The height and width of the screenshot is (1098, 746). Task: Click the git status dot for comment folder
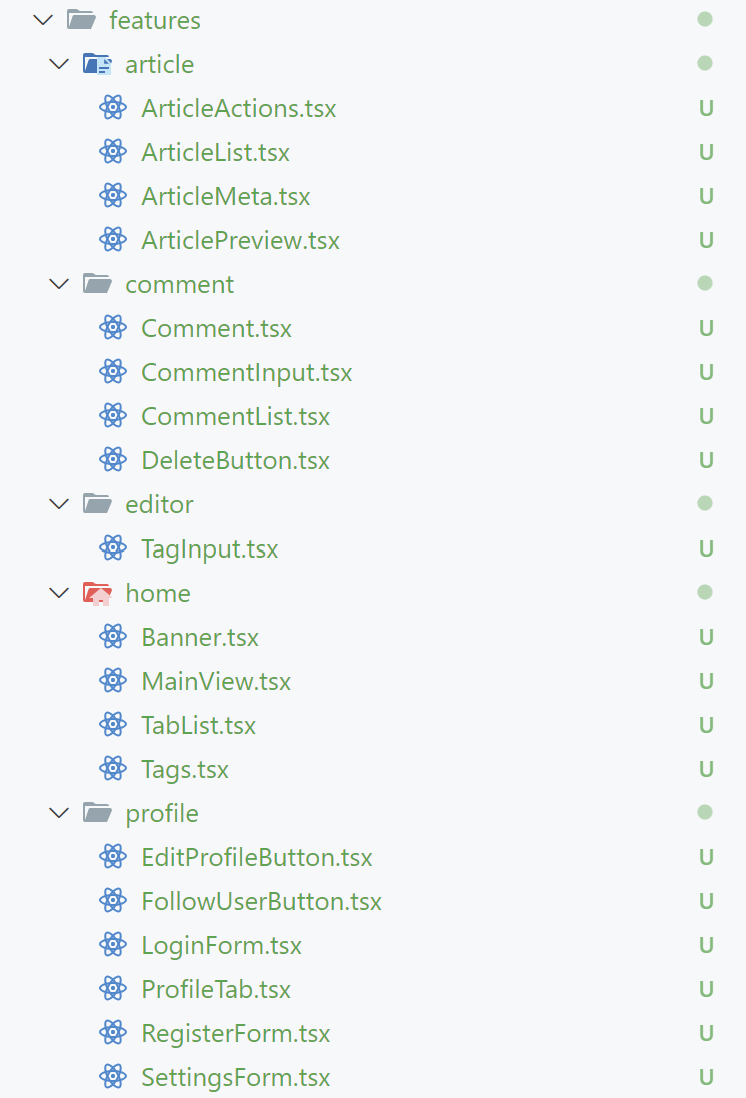click(705, 284)
